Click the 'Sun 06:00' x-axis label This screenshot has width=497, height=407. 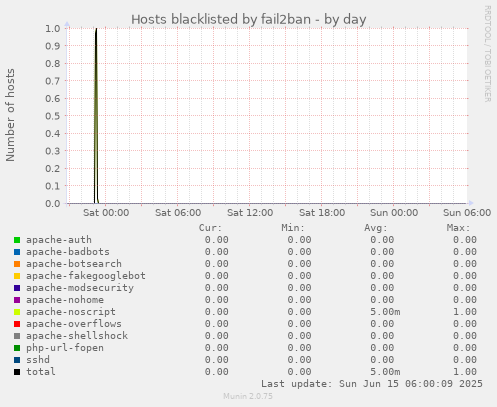[467, 213]
